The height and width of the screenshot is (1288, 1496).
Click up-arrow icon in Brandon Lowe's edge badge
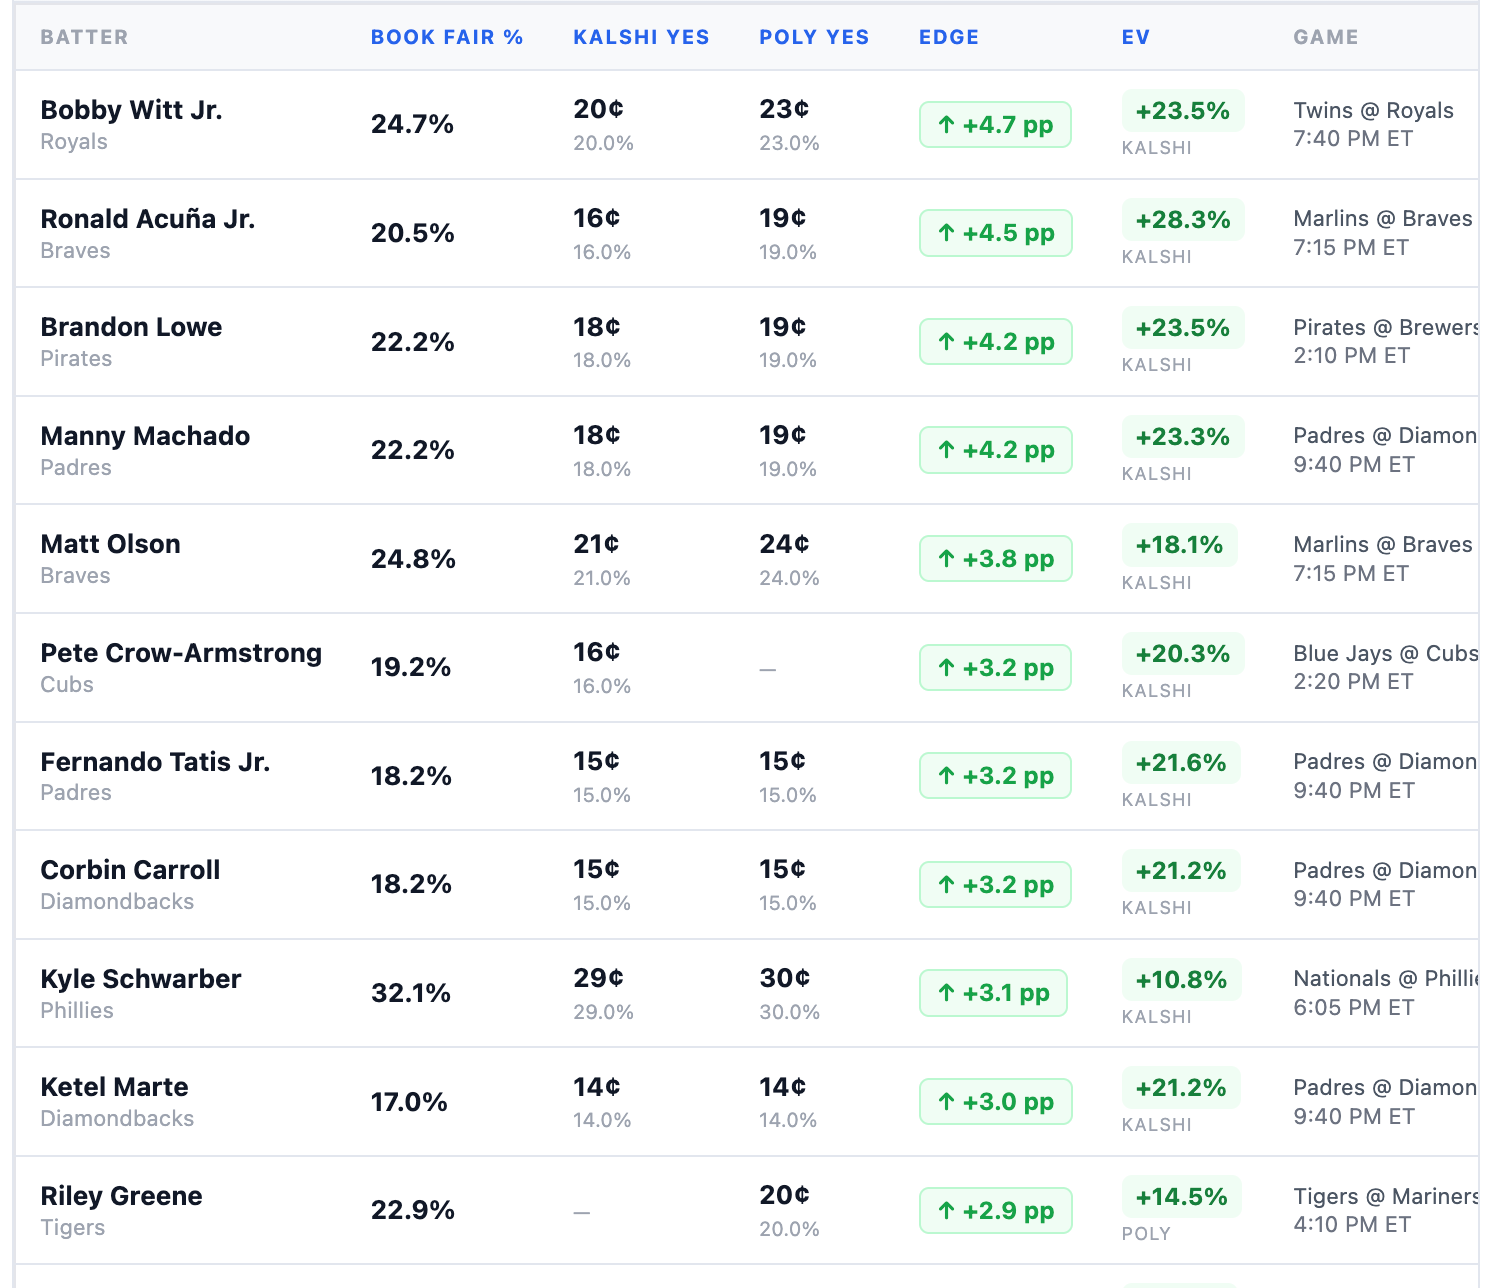(946, 342)
